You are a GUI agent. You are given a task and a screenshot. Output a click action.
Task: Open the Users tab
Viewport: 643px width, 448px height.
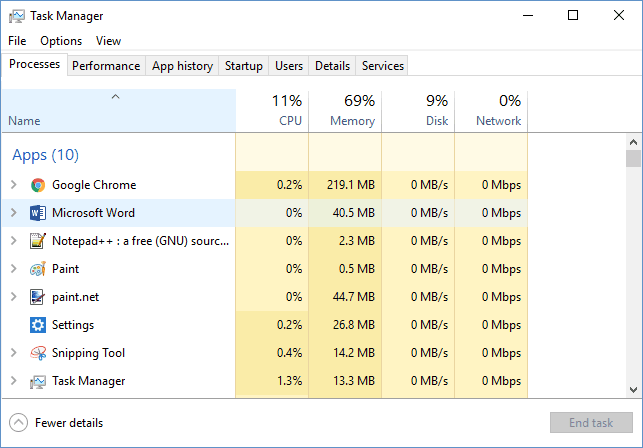(289, 66)
